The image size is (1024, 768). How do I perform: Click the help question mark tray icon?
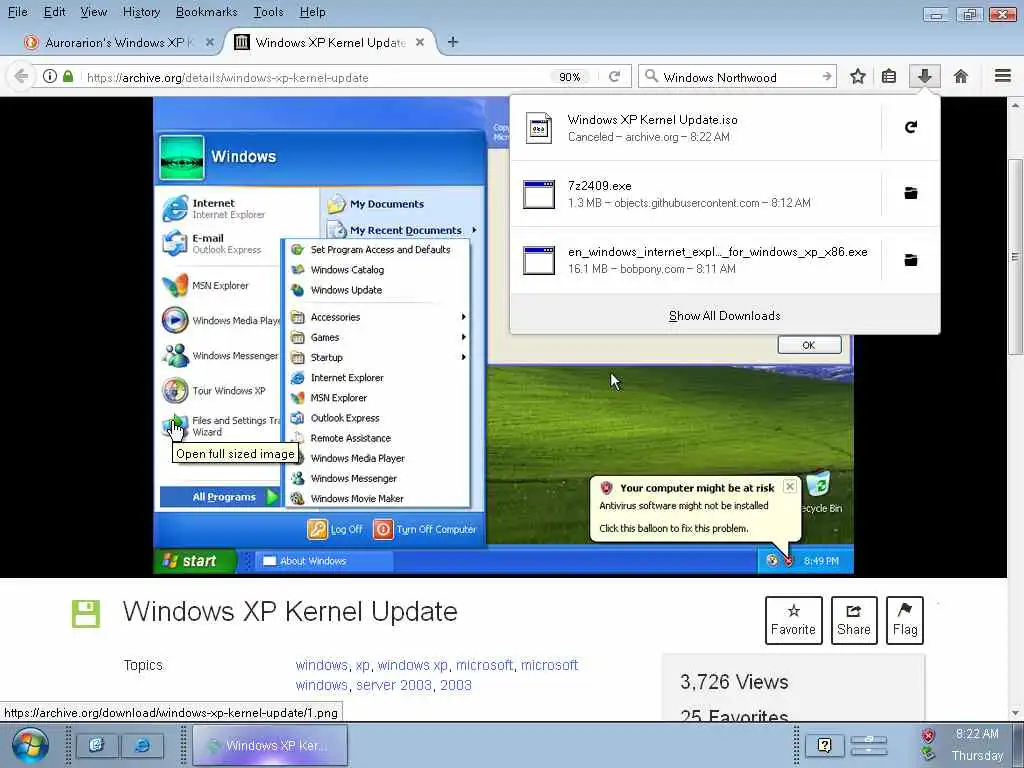click(824, 745)
